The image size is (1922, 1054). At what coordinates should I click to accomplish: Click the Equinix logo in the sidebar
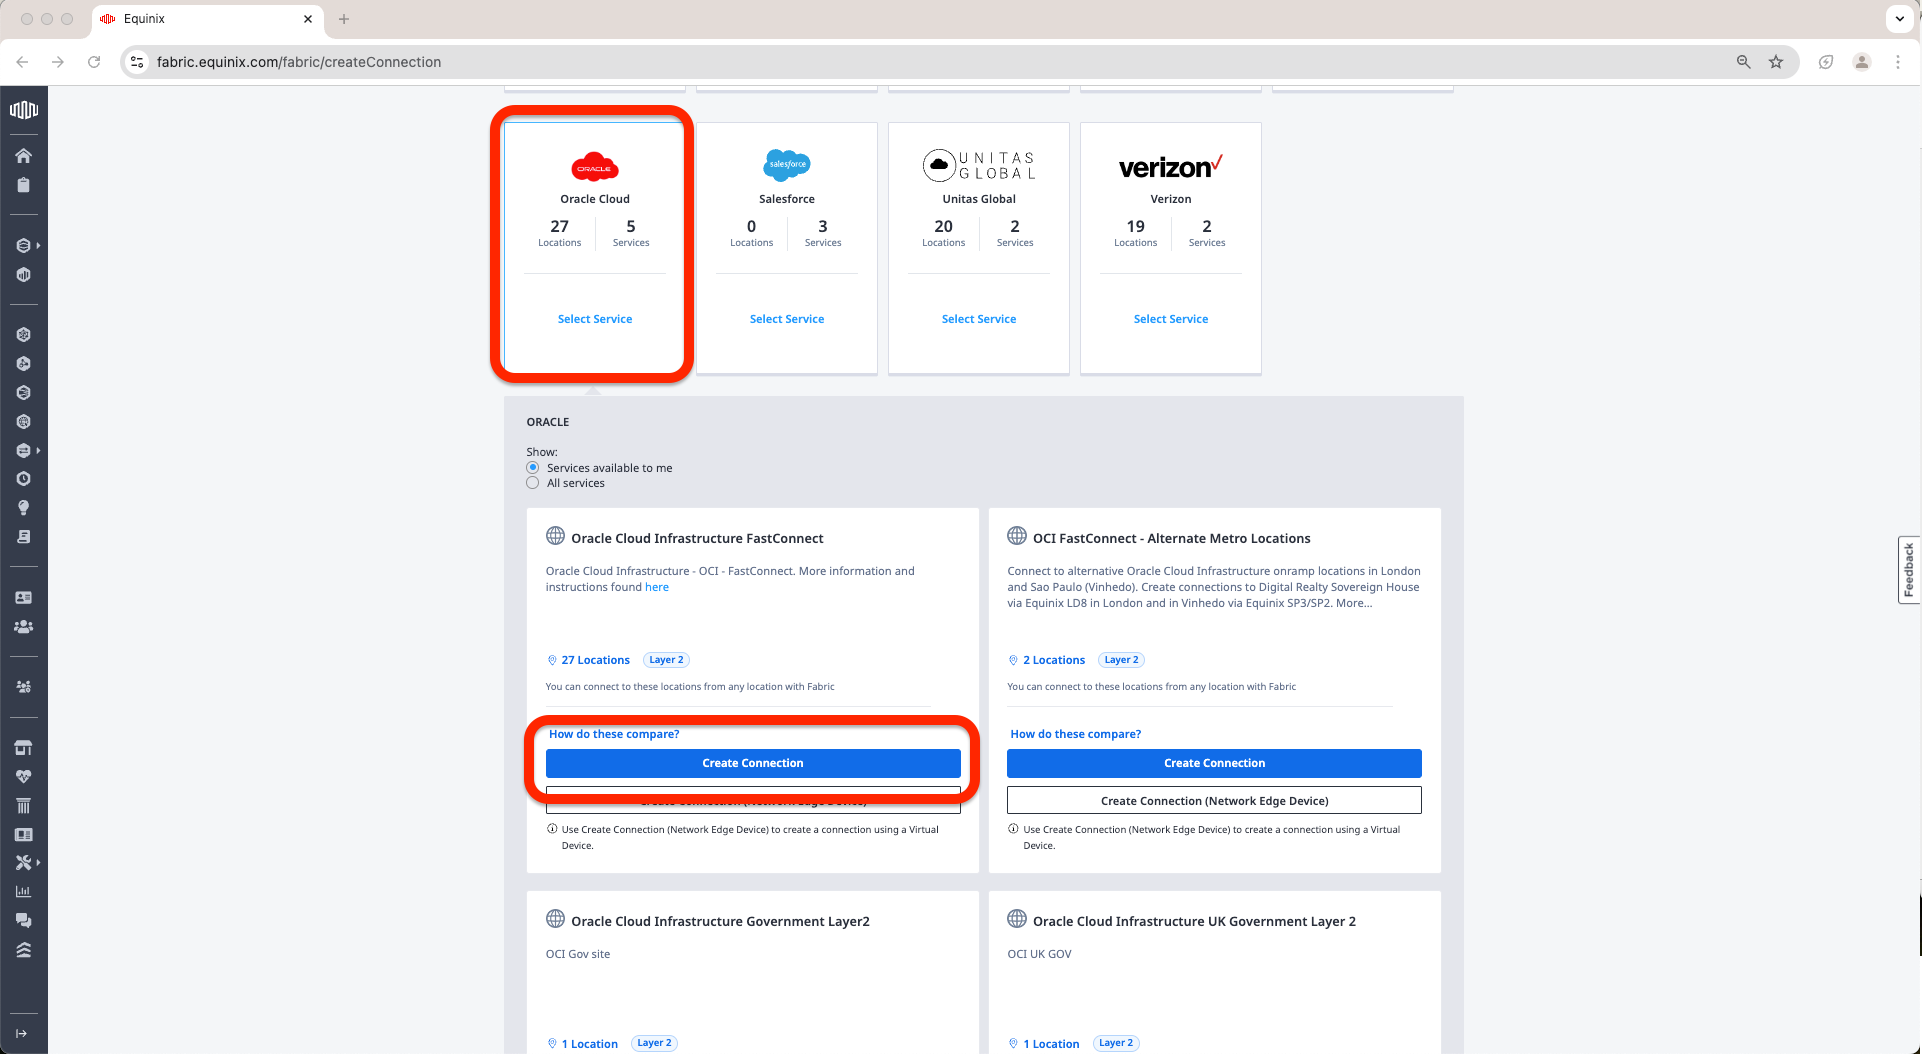point(24,110)
